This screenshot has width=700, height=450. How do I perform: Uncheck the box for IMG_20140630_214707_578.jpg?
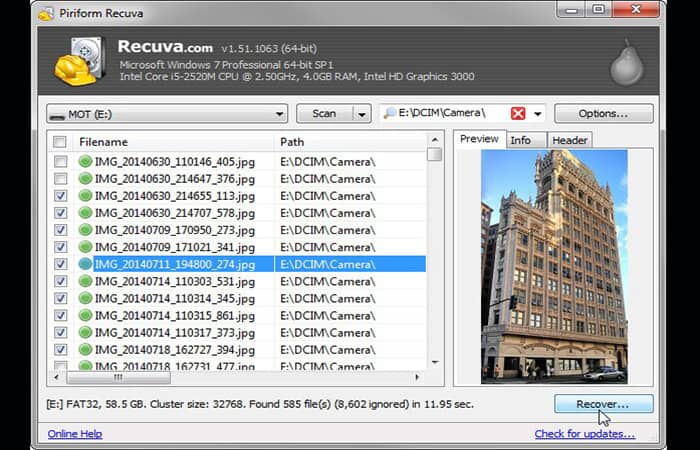pos(60,212)
